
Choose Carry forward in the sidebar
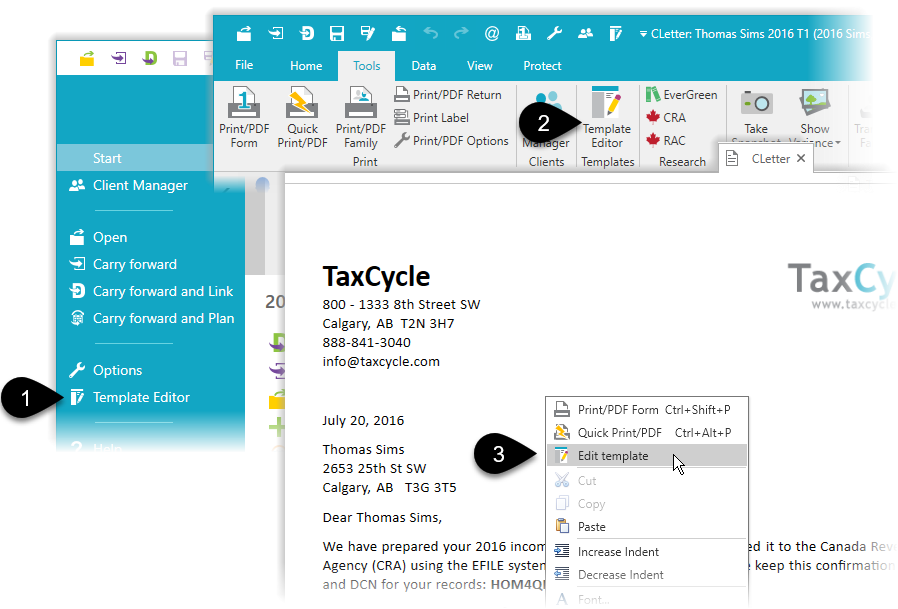[x=123, y=264]
